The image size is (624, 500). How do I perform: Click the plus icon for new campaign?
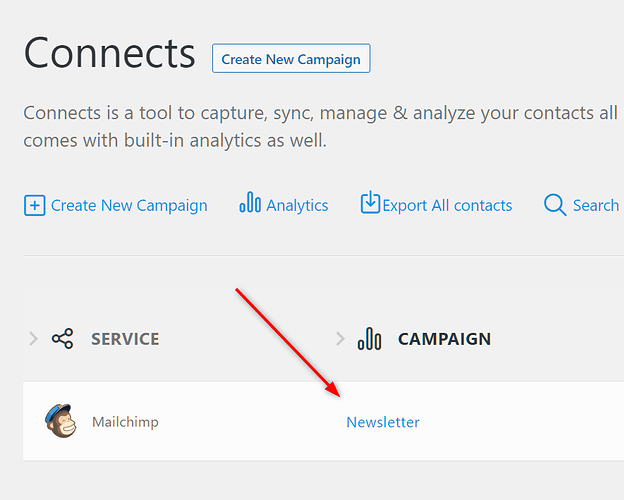click(x=35, y=205)
